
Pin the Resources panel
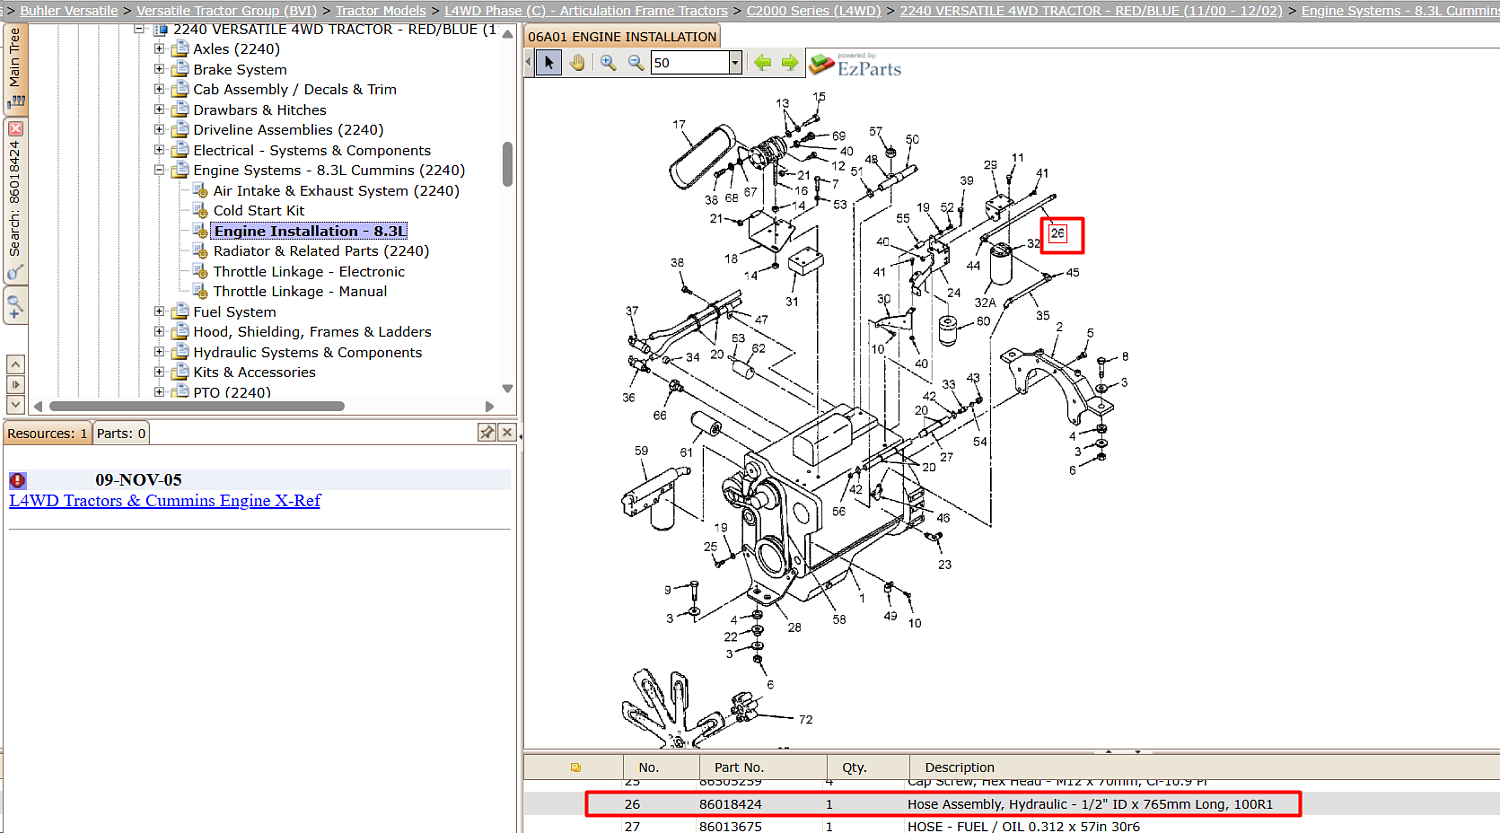click(x=487, y=432)
